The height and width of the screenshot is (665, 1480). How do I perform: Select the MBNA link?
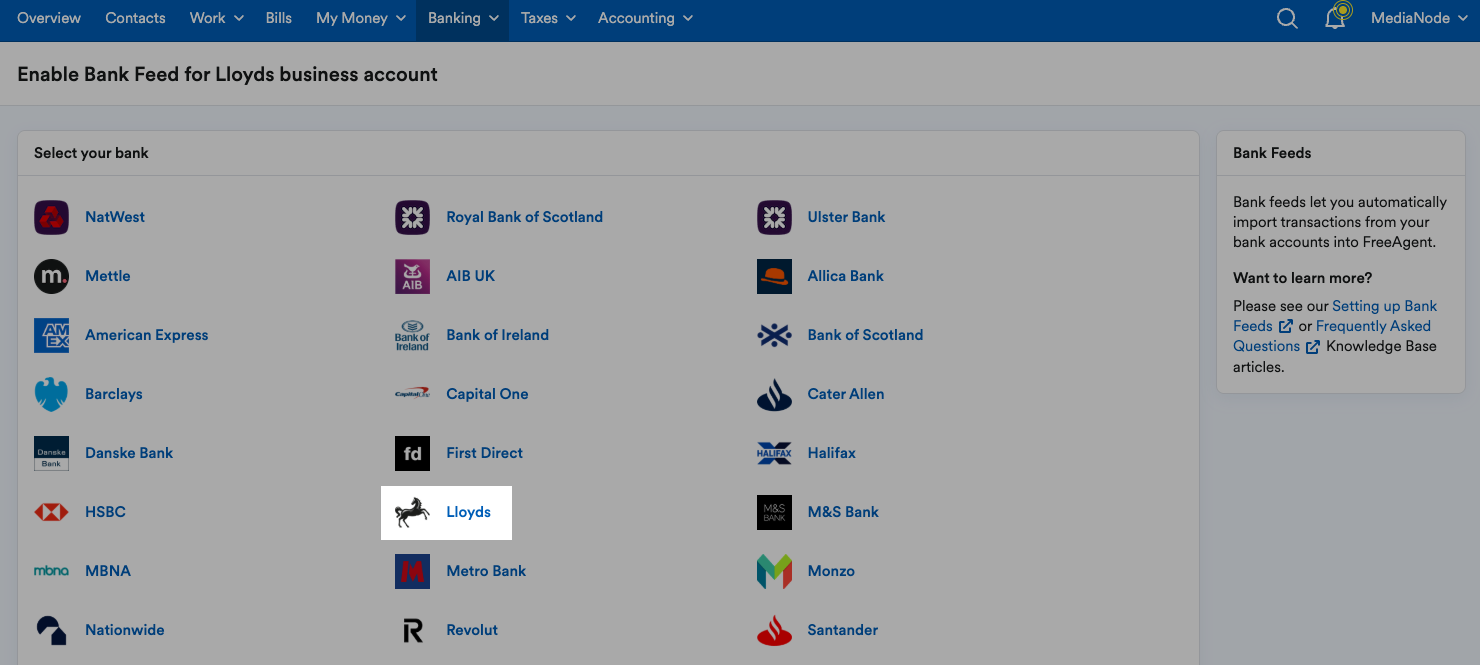click(108, 571)
